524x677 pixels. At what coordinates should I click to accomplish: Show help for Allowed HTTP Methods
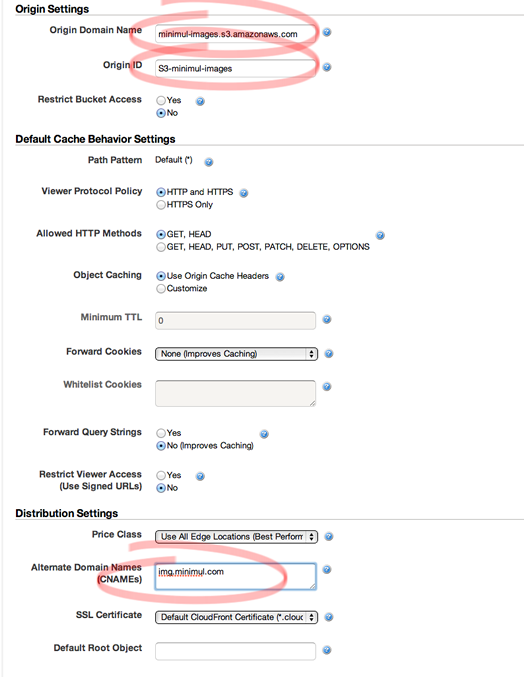point(380,235)
